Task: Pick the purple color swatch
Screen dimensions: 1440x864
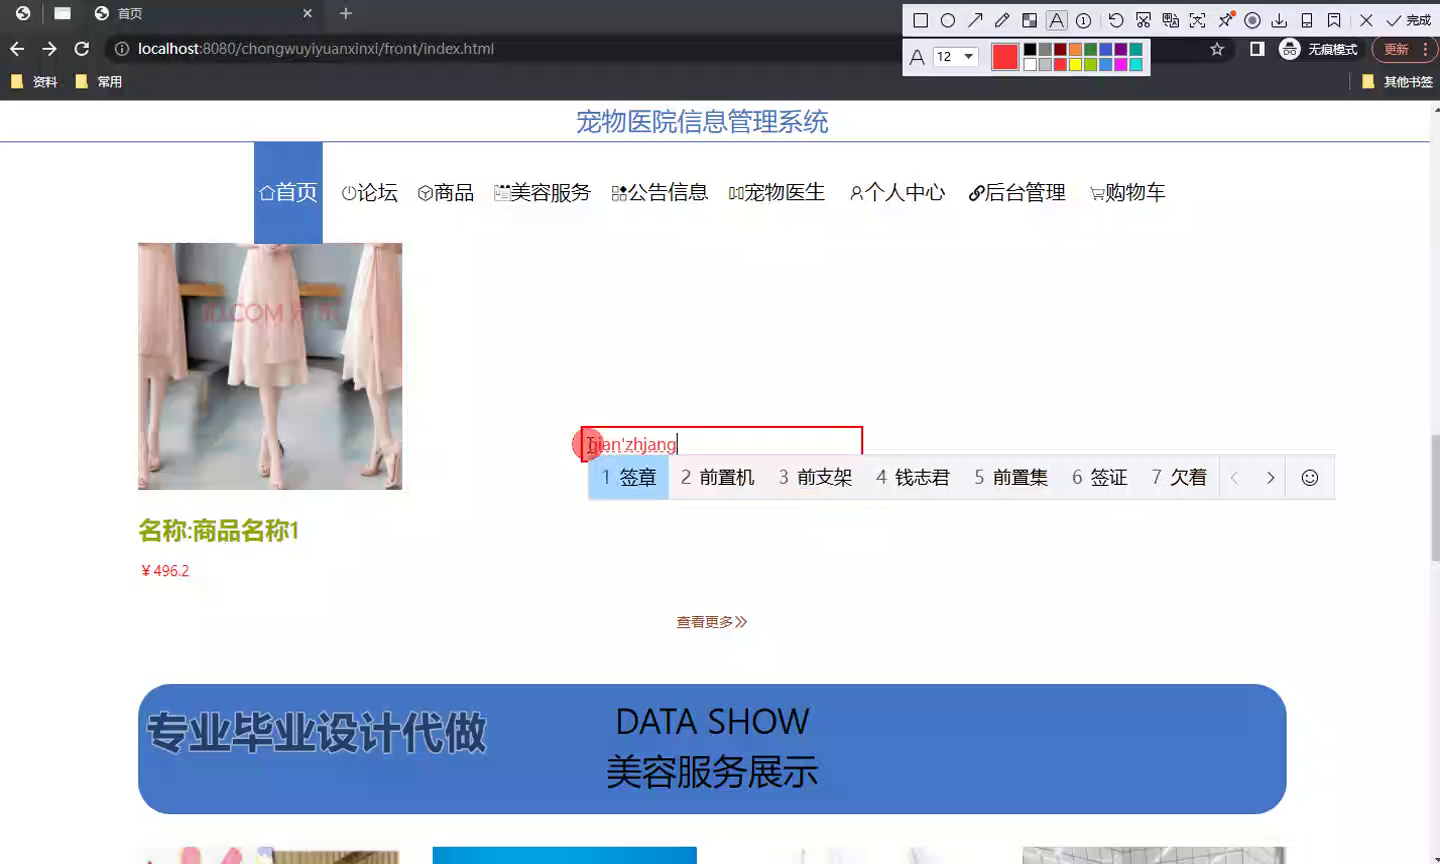Action: [1120, 49]
